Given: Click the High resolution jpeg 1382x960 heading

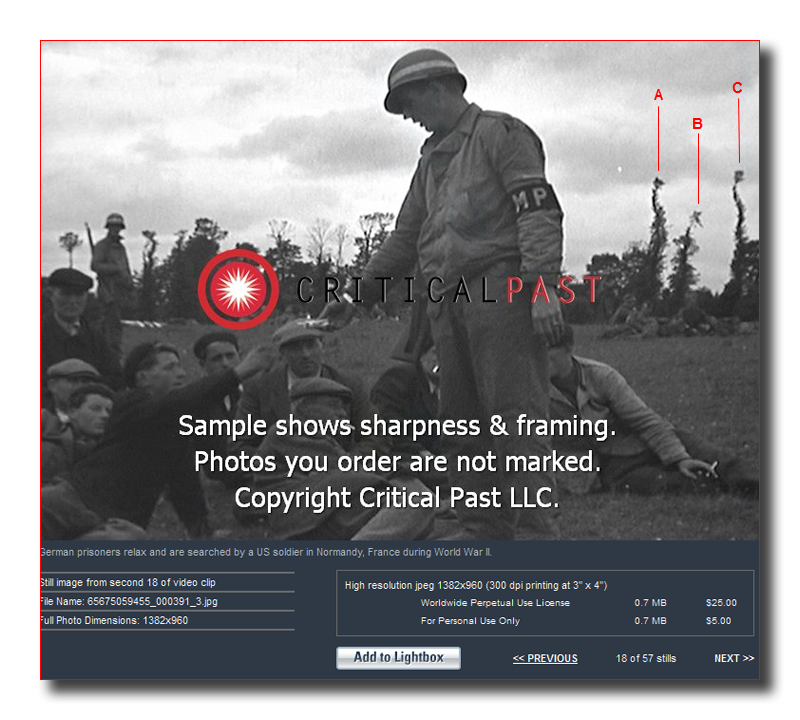Looking at the screenshot, I should [x=476, y=585].
